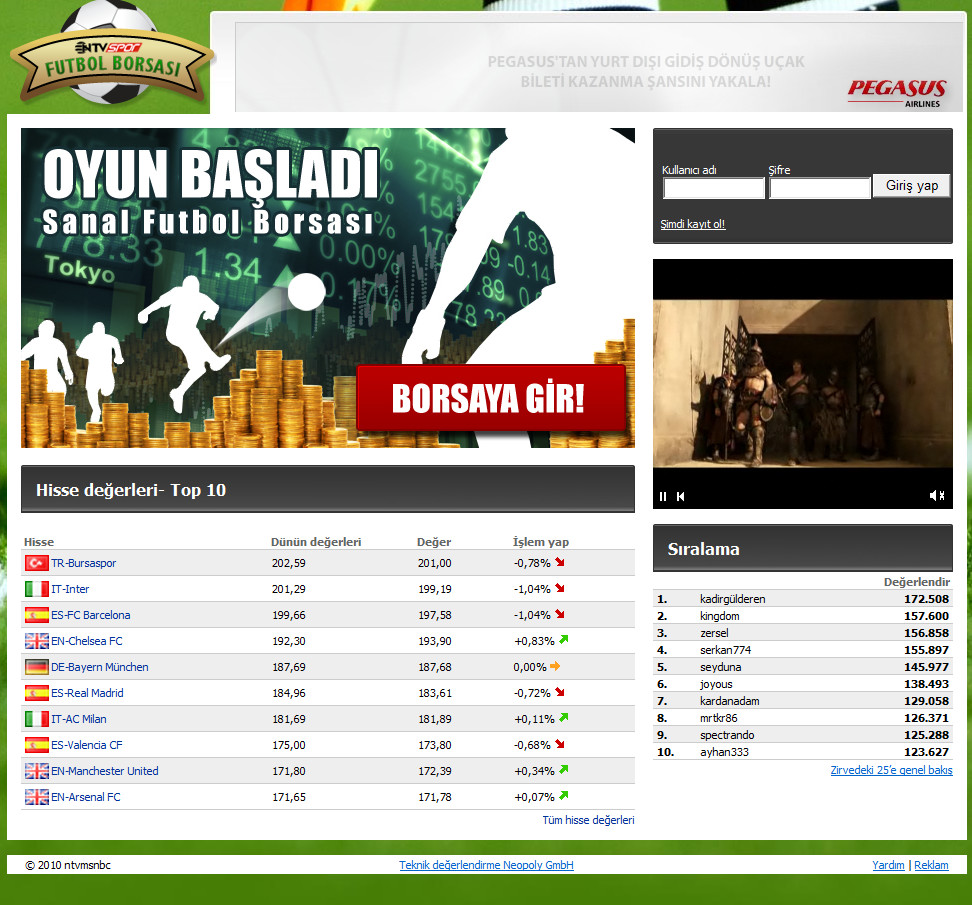Open the ES-Real Madrid share link
The width and height of the screenshot is (972, 905).
point(87,693)
